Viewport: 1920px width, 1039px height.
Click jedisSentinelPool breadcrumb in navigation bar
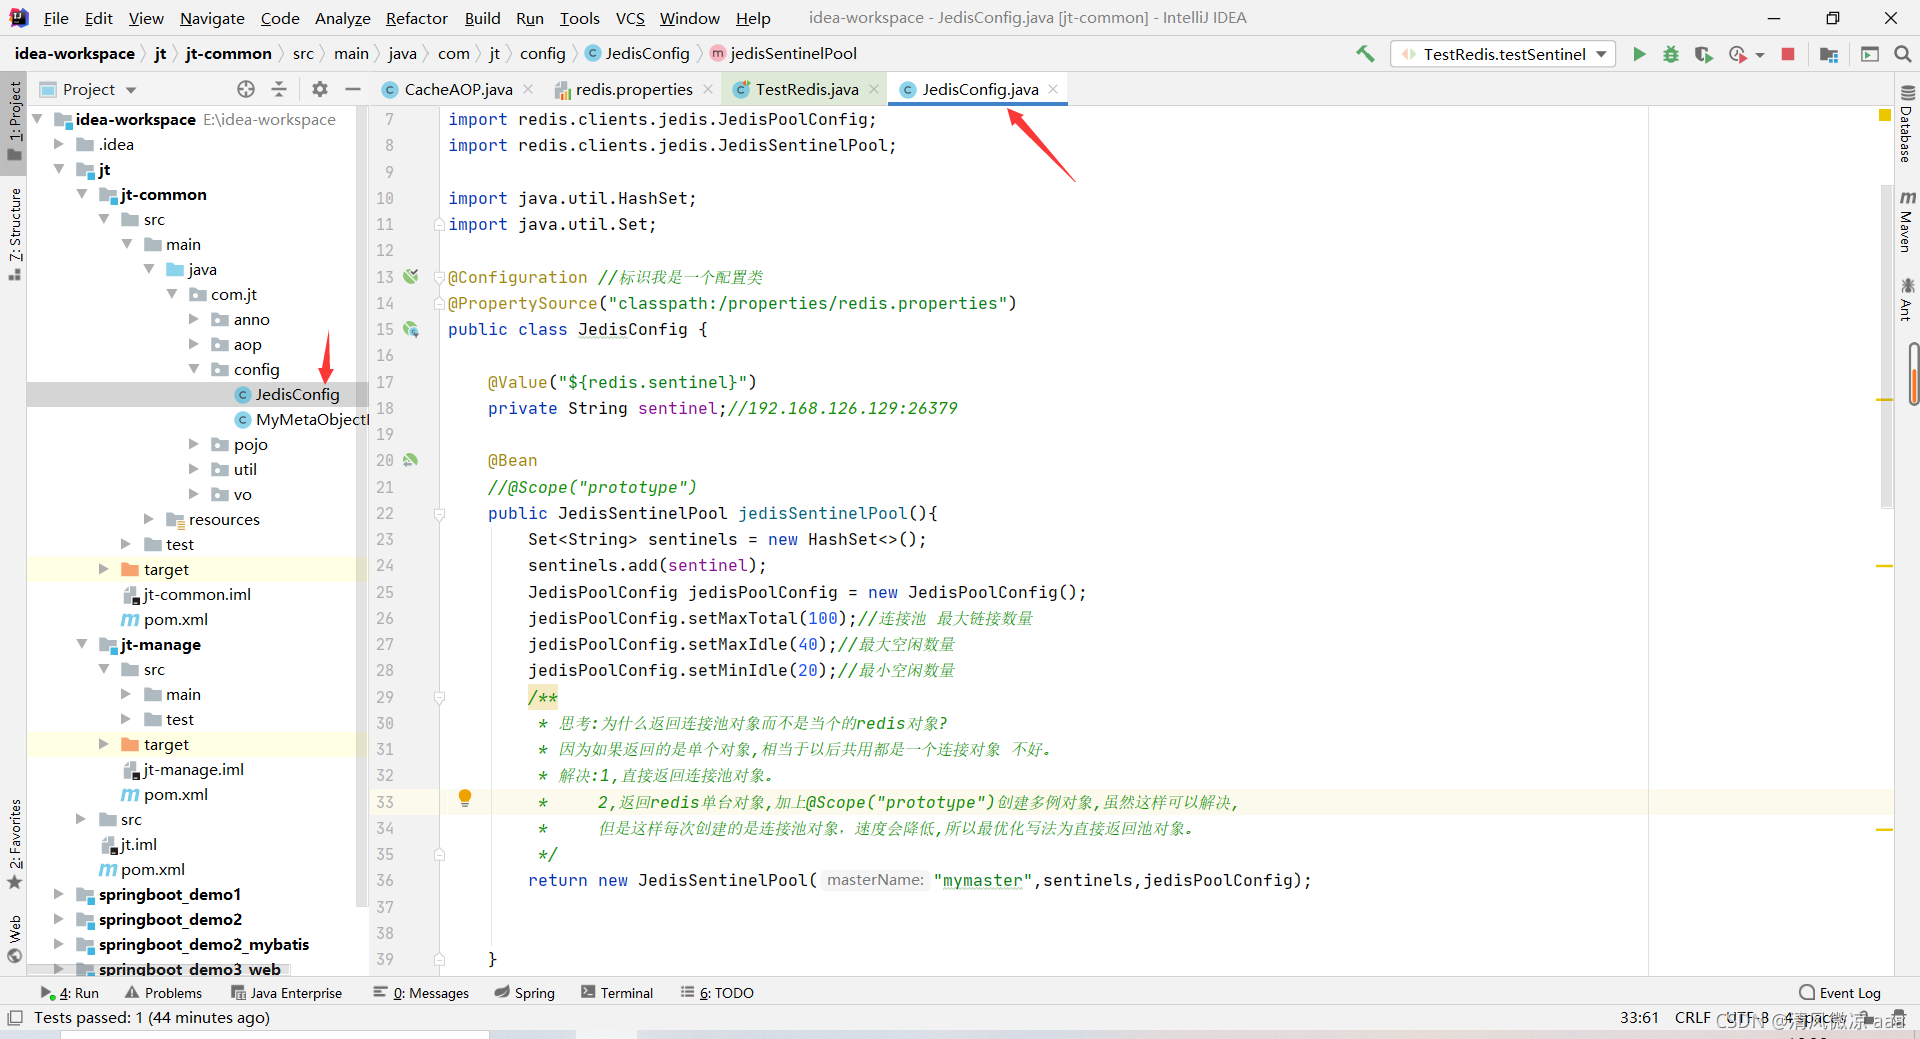click(x=783, y=54)
